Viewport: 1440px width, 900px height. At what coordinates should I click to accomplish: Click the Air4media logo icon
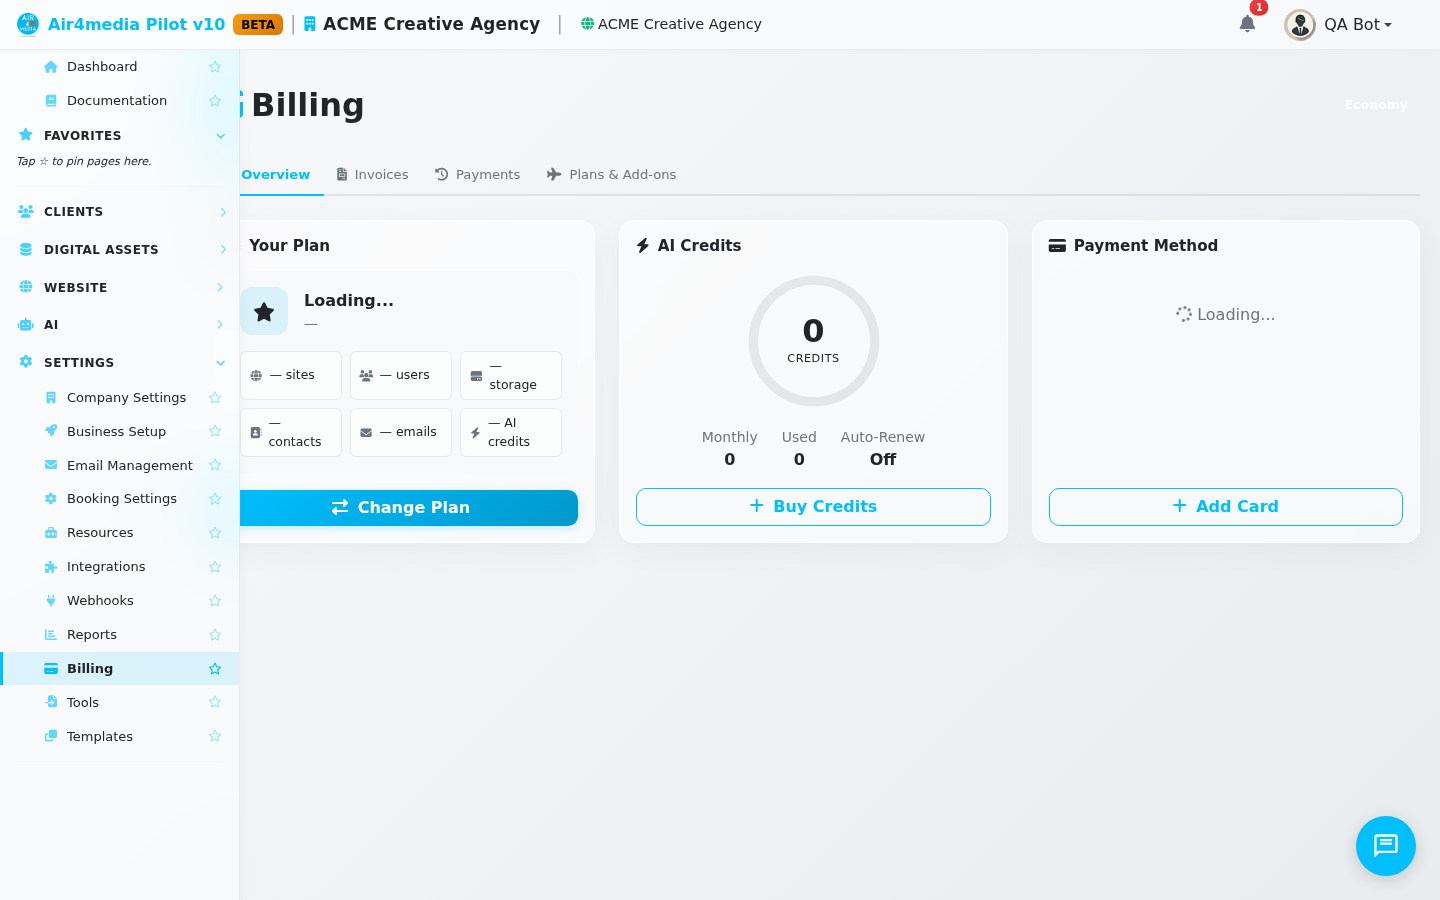coord(28,24)
